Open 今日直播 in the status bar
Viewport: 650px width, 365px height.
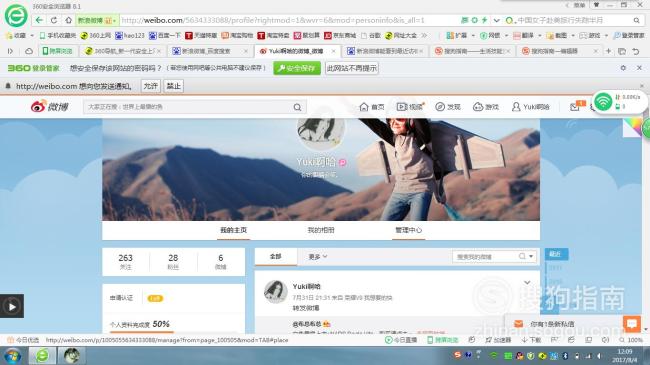click(401, 340)
